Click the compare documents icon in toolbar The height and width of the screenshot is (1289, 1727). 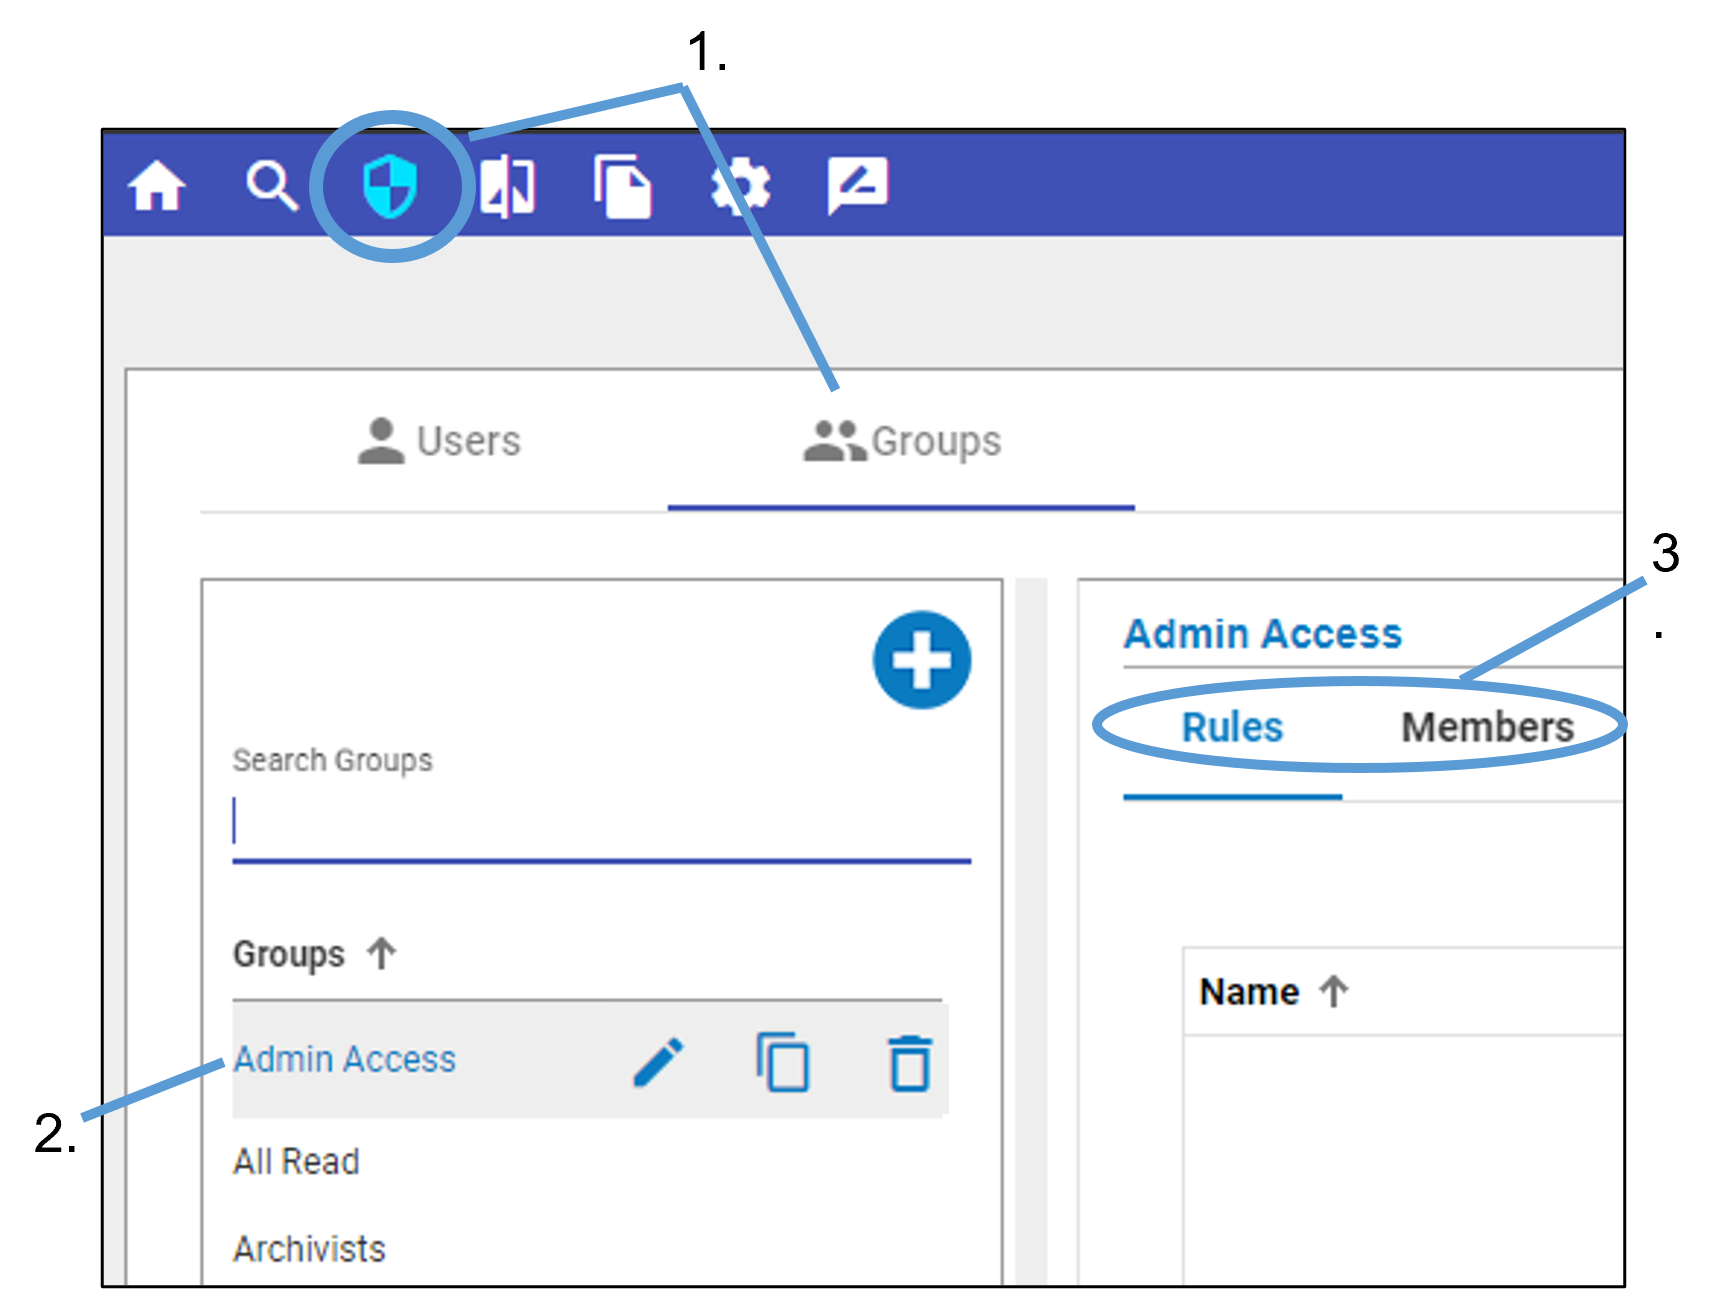507,186
